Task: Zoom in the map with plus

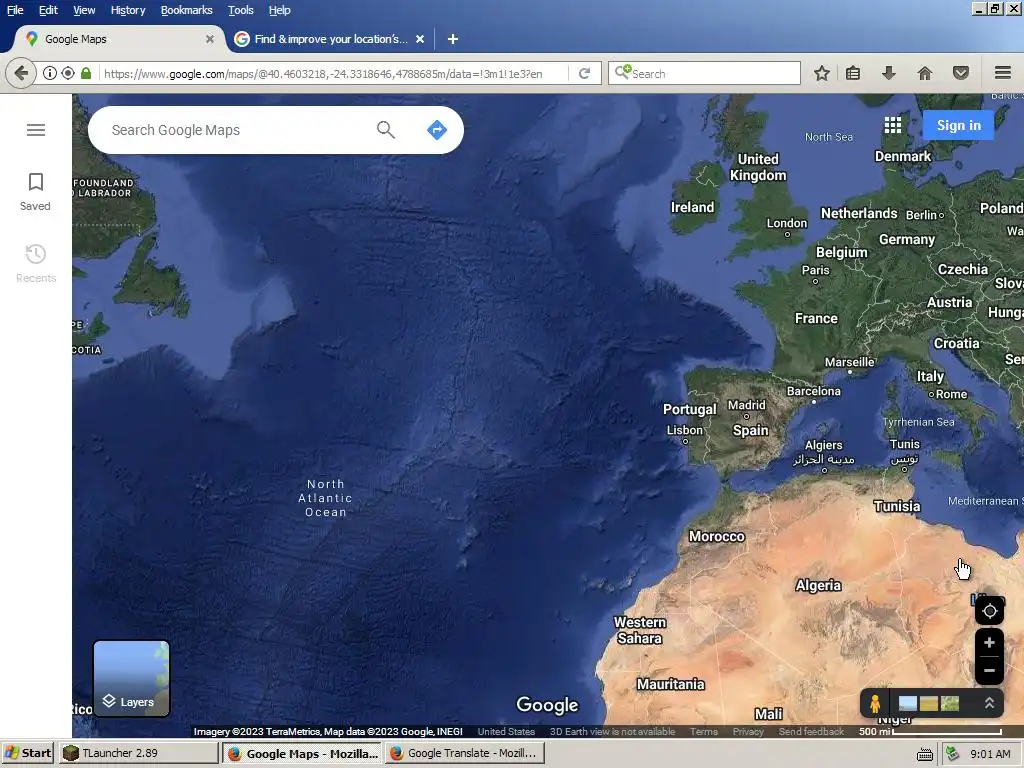Action: pyautogui.click(x=989, y=643)
